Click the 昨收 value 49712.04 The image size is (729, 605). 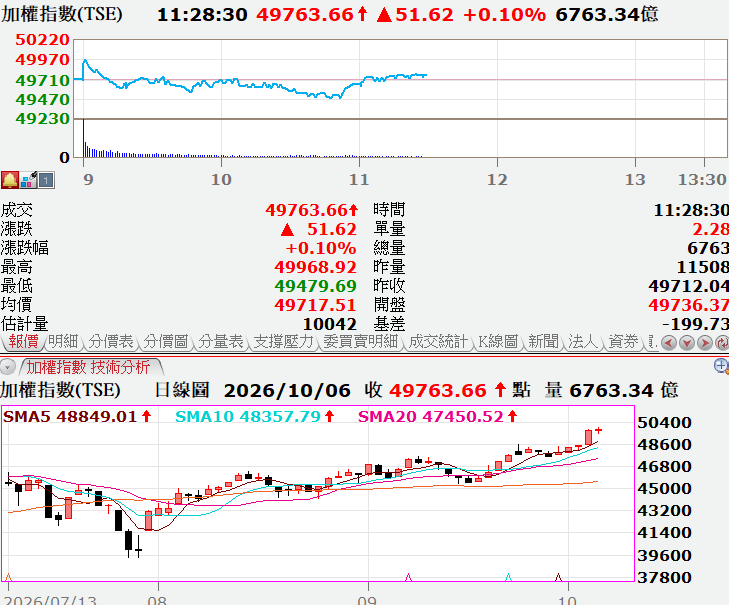click(x=689, y=286)
